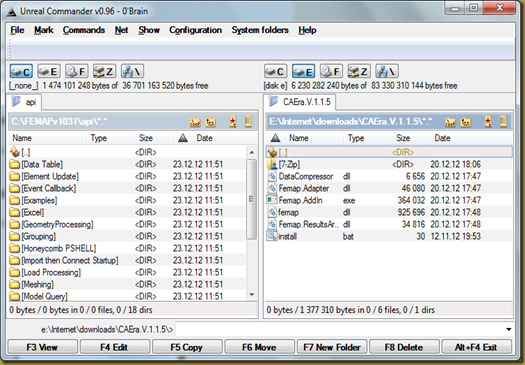Click left panel scrollbar up arrow
Image resolution: width=525 pixels, height=365 pixels.
(252, 152)
